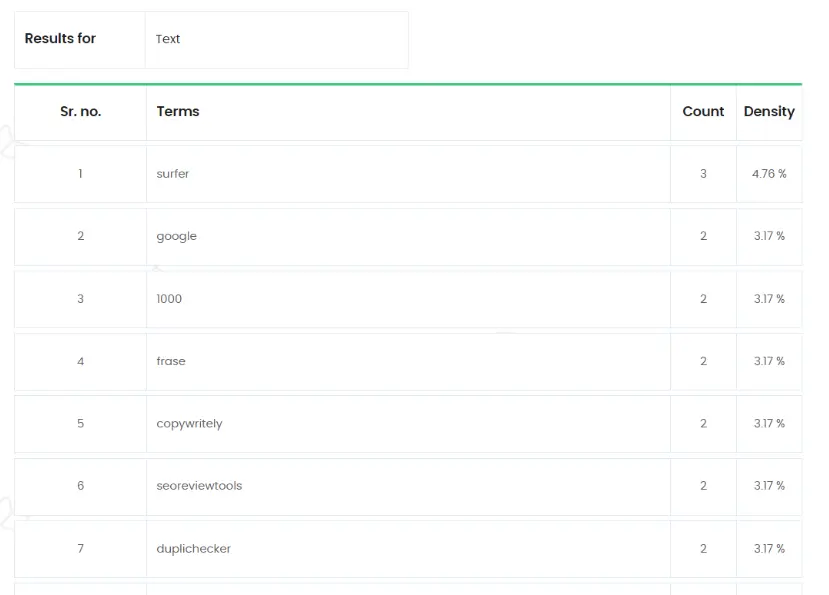
Task: Click count value for duplichecker row
Action: pos(703,548)
